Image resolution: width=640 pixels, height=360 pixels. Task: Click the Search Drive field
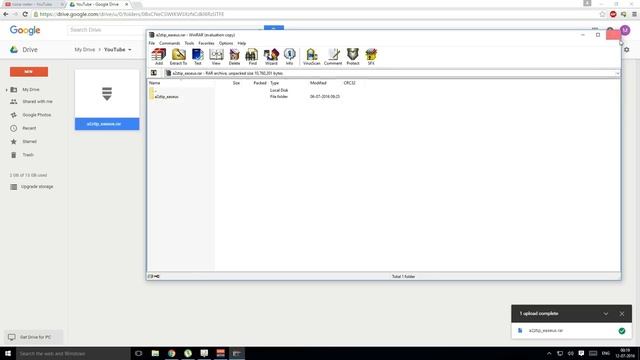163,30
